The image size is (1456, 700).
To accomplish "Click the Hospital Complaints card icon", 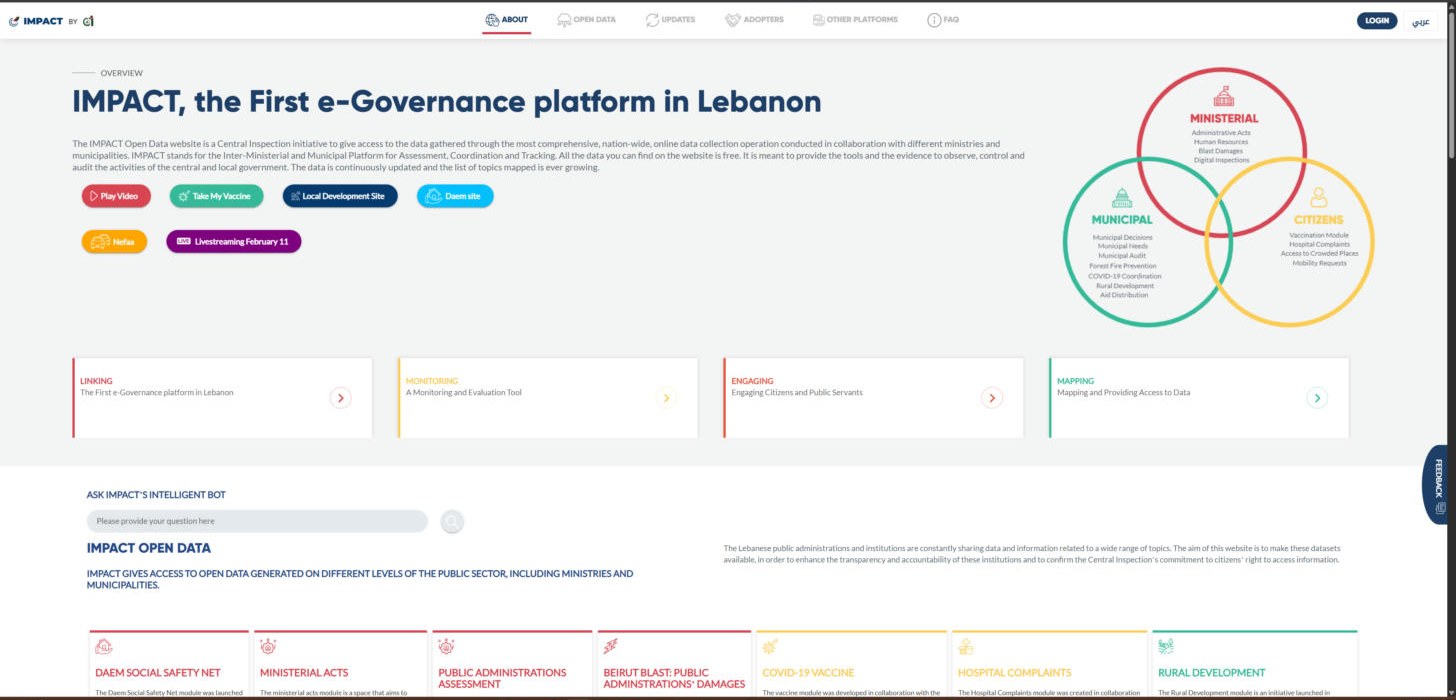I will click(x=966, y=647).
